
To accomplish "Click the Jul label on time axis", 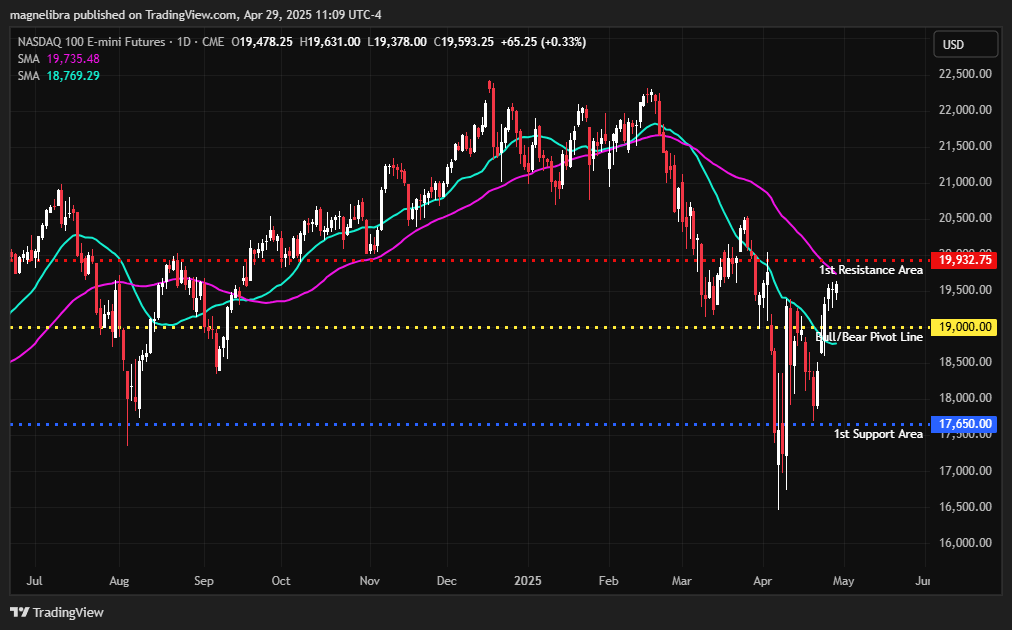I will point(35,581).
